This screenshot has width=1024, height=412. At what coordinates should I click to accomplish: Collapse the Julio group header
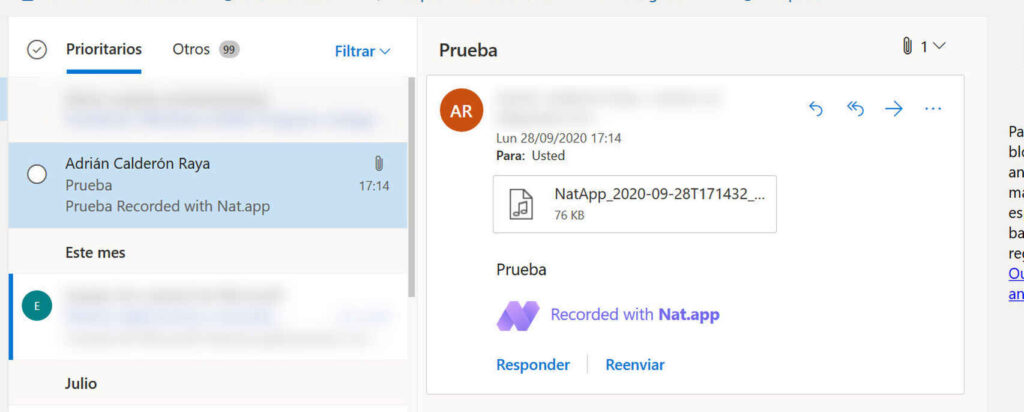click(81, 383)
